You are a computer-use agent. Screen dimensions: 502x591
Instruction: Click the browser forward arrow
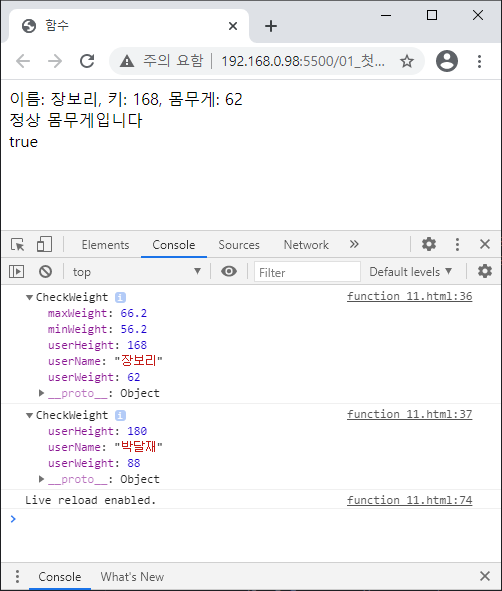tap(55, 61)
